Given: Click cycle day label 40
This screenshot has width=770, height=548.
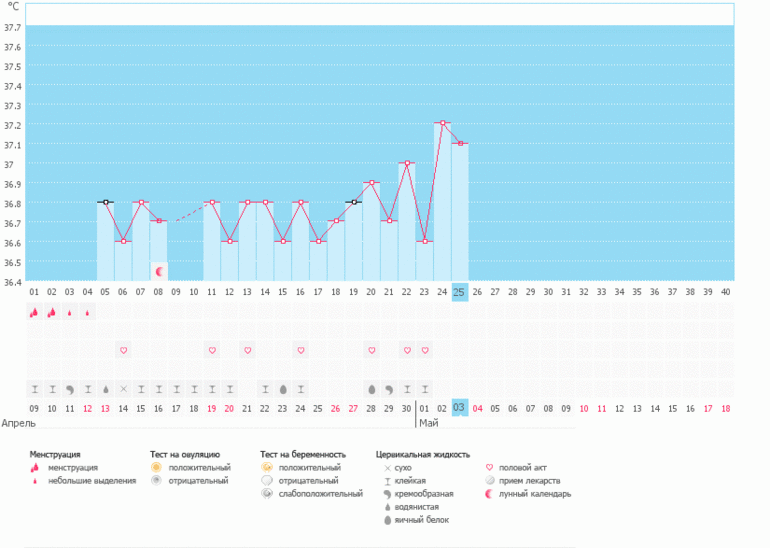Looking at the screenshot, I should [725, 292].
